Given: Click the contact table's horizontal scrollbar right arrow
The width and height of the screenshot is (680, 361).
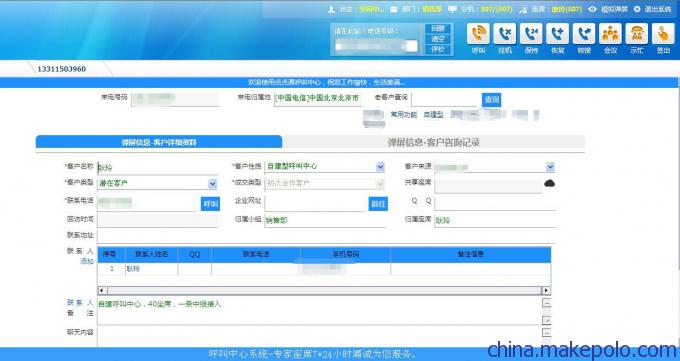Looking at the screenshot, I should (546, 290).
